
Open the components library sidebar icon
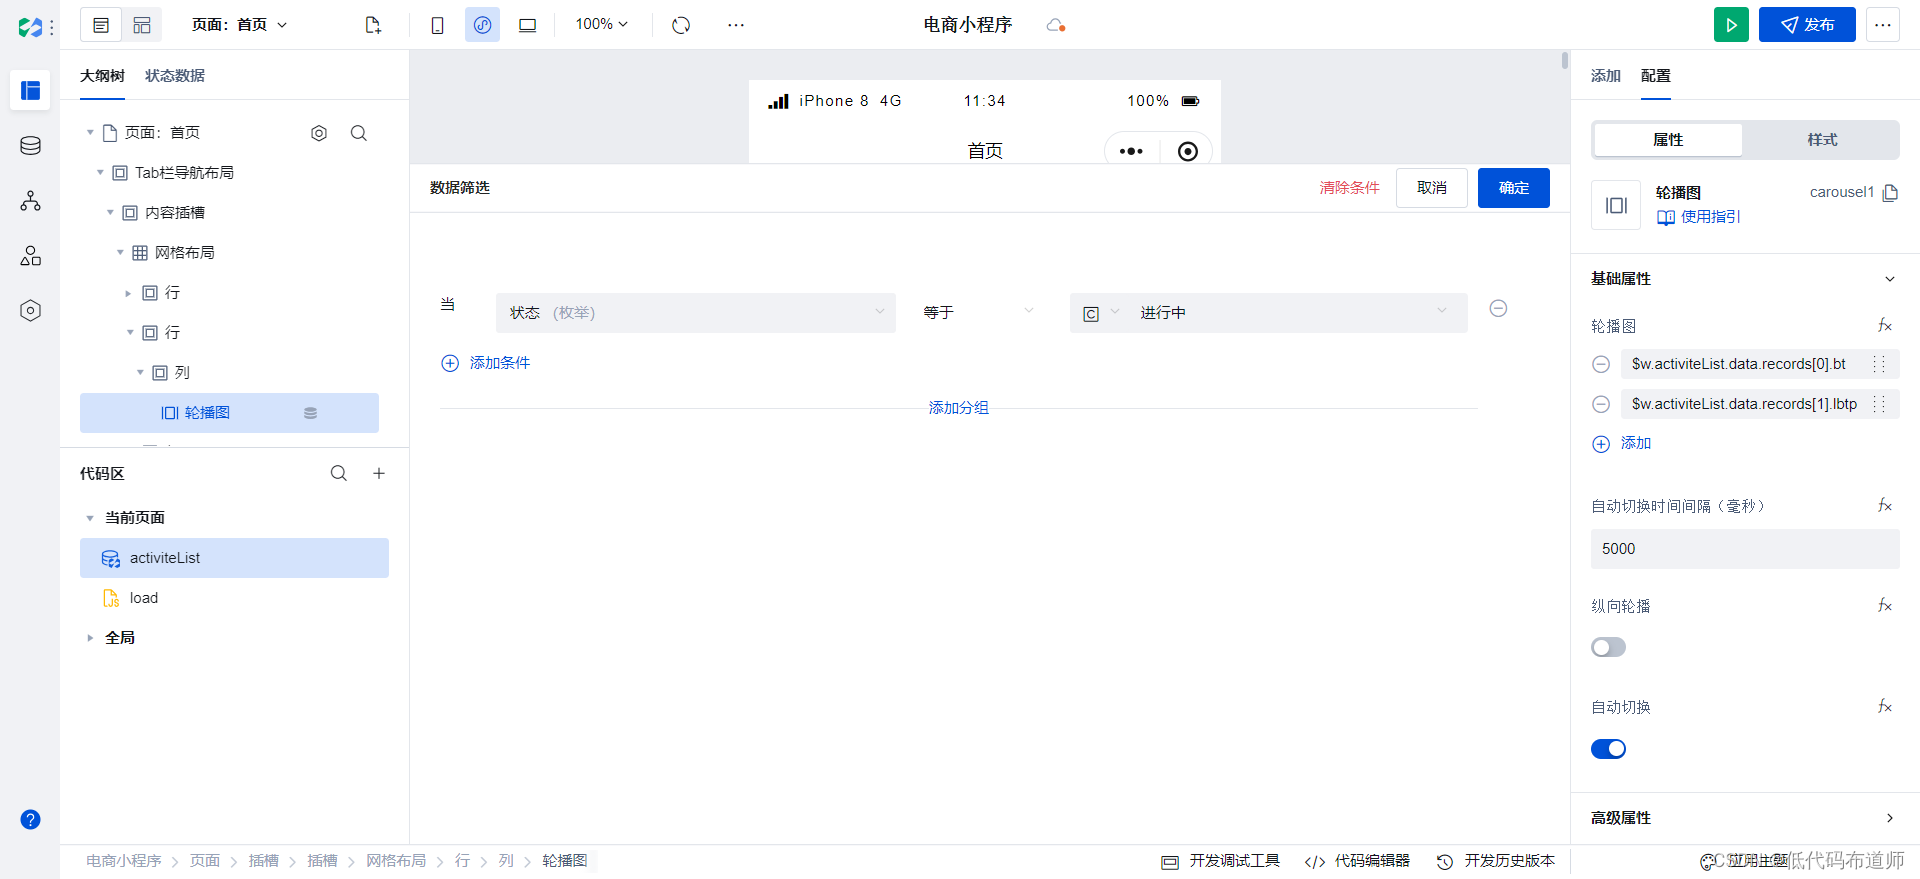(x=30, y=256)
